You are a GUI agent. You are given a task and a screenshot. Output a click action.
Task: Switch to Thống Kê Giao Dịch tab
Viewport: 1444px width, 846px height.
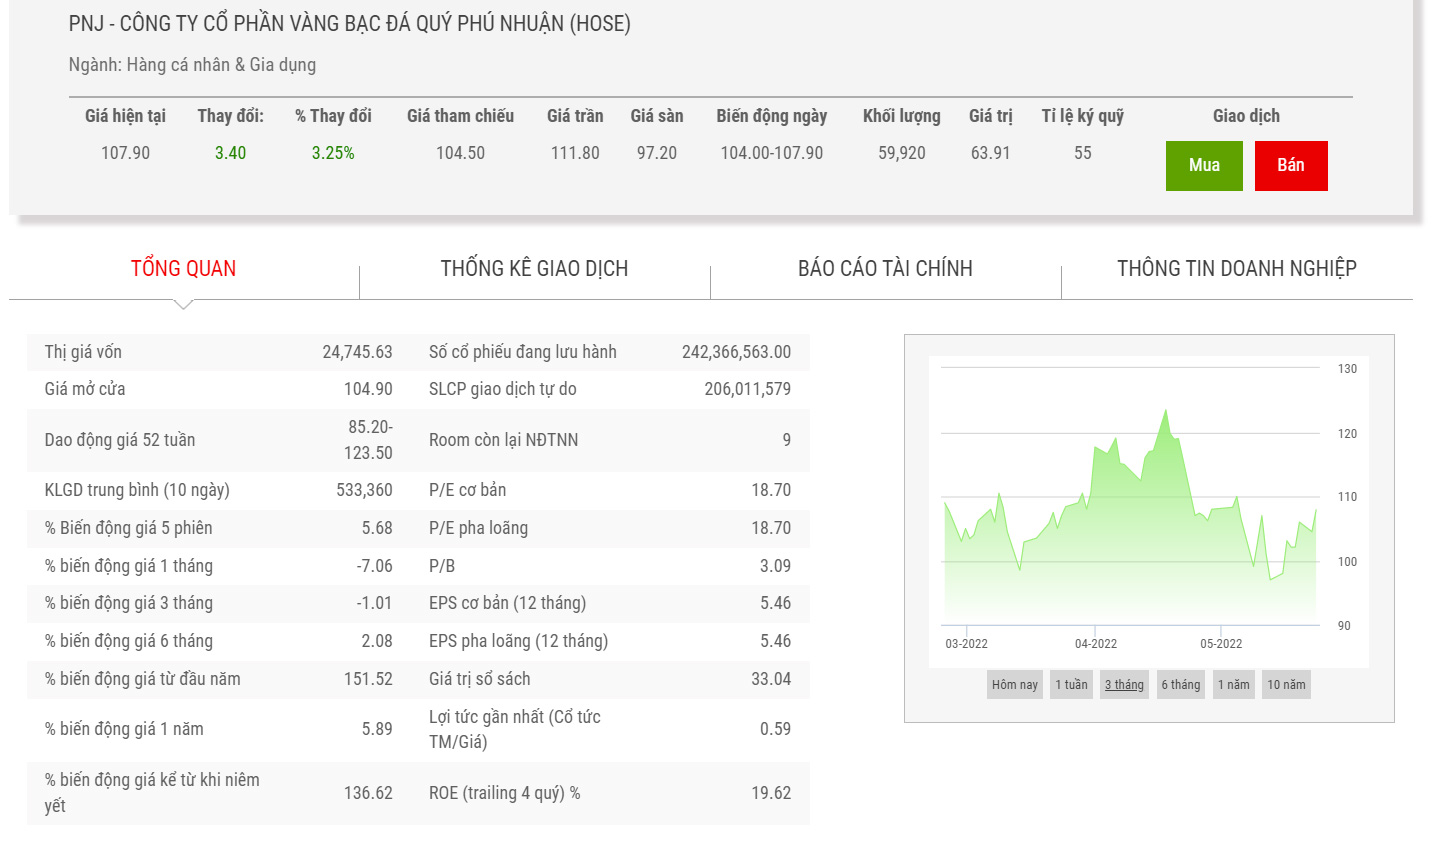click(x=534, y=268)
